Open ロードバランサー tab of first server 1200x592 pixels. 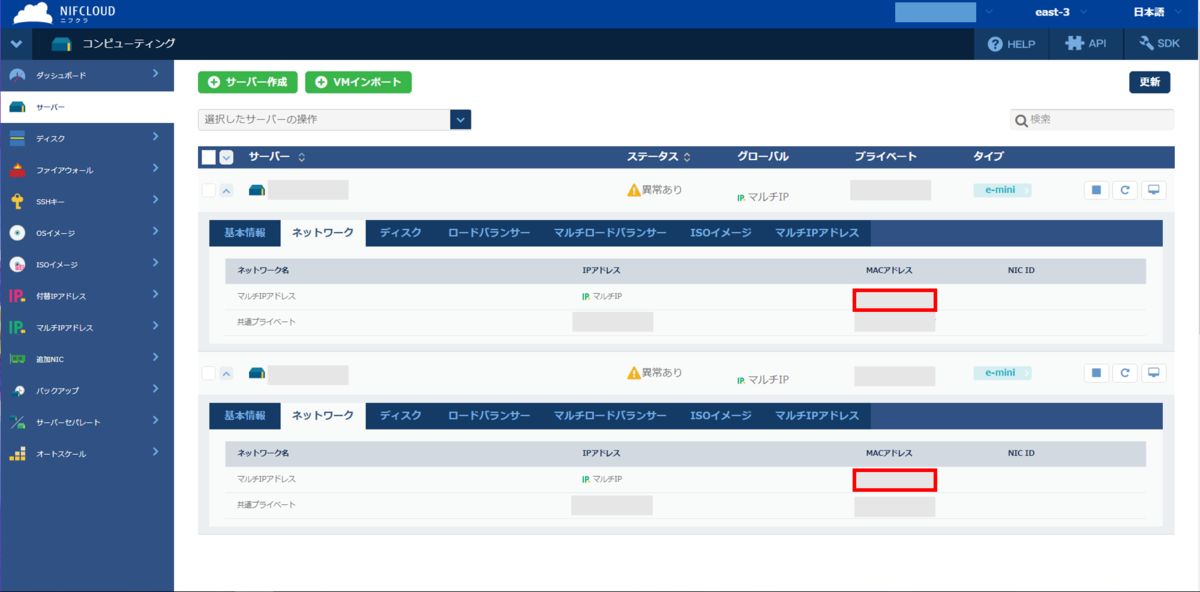click(x=489, y=233)
